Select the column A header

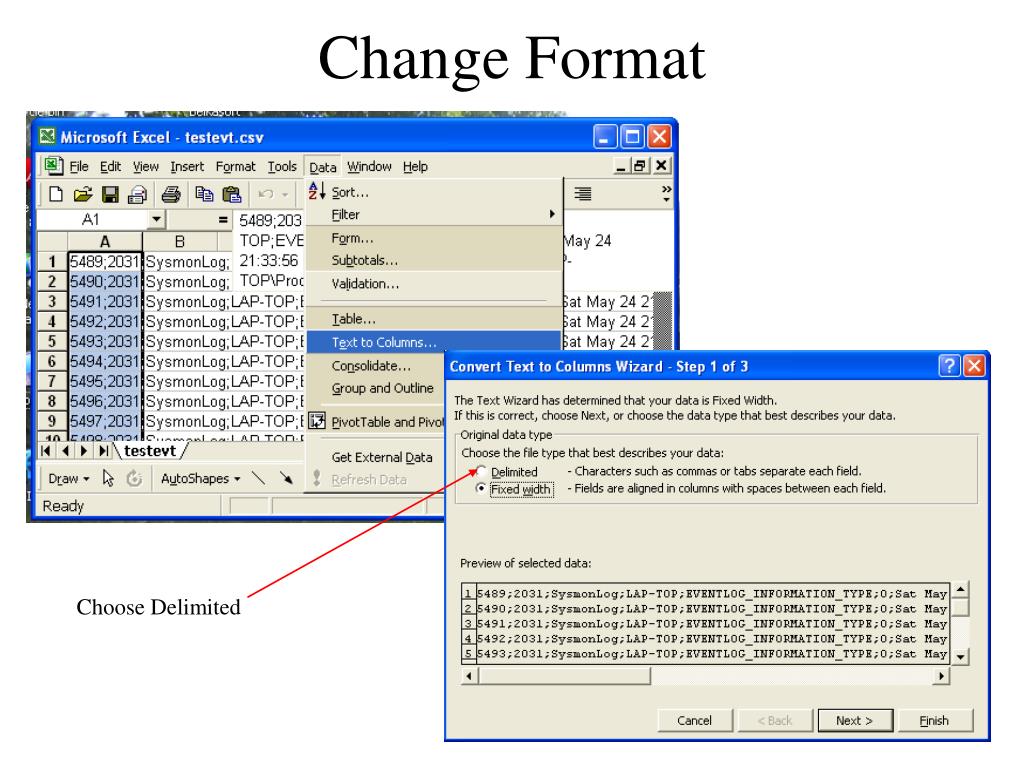click(x=104, y=242)
